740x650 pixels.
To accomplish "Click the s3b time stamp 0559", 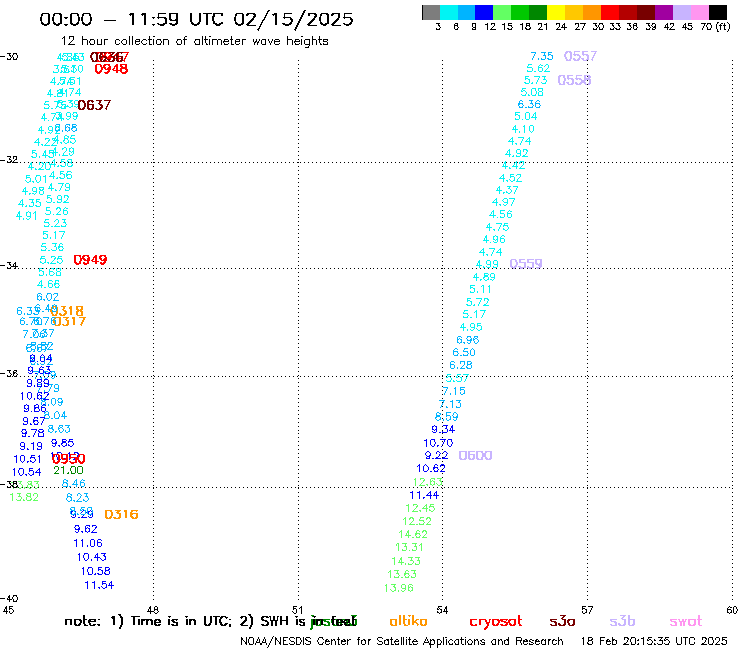I will coord(526,263).
